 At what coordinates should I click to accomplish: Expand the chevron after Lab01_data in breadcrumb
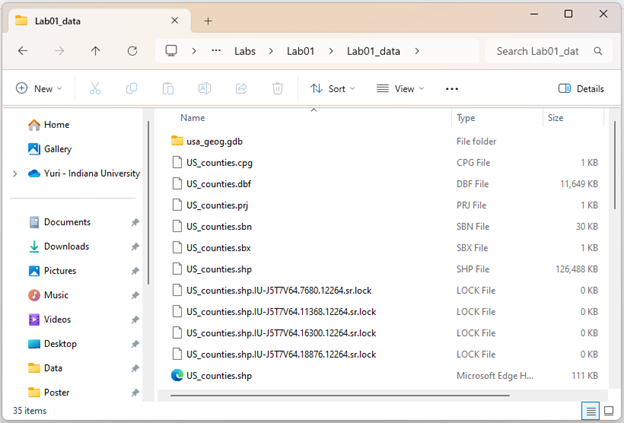tap(417, 51)
